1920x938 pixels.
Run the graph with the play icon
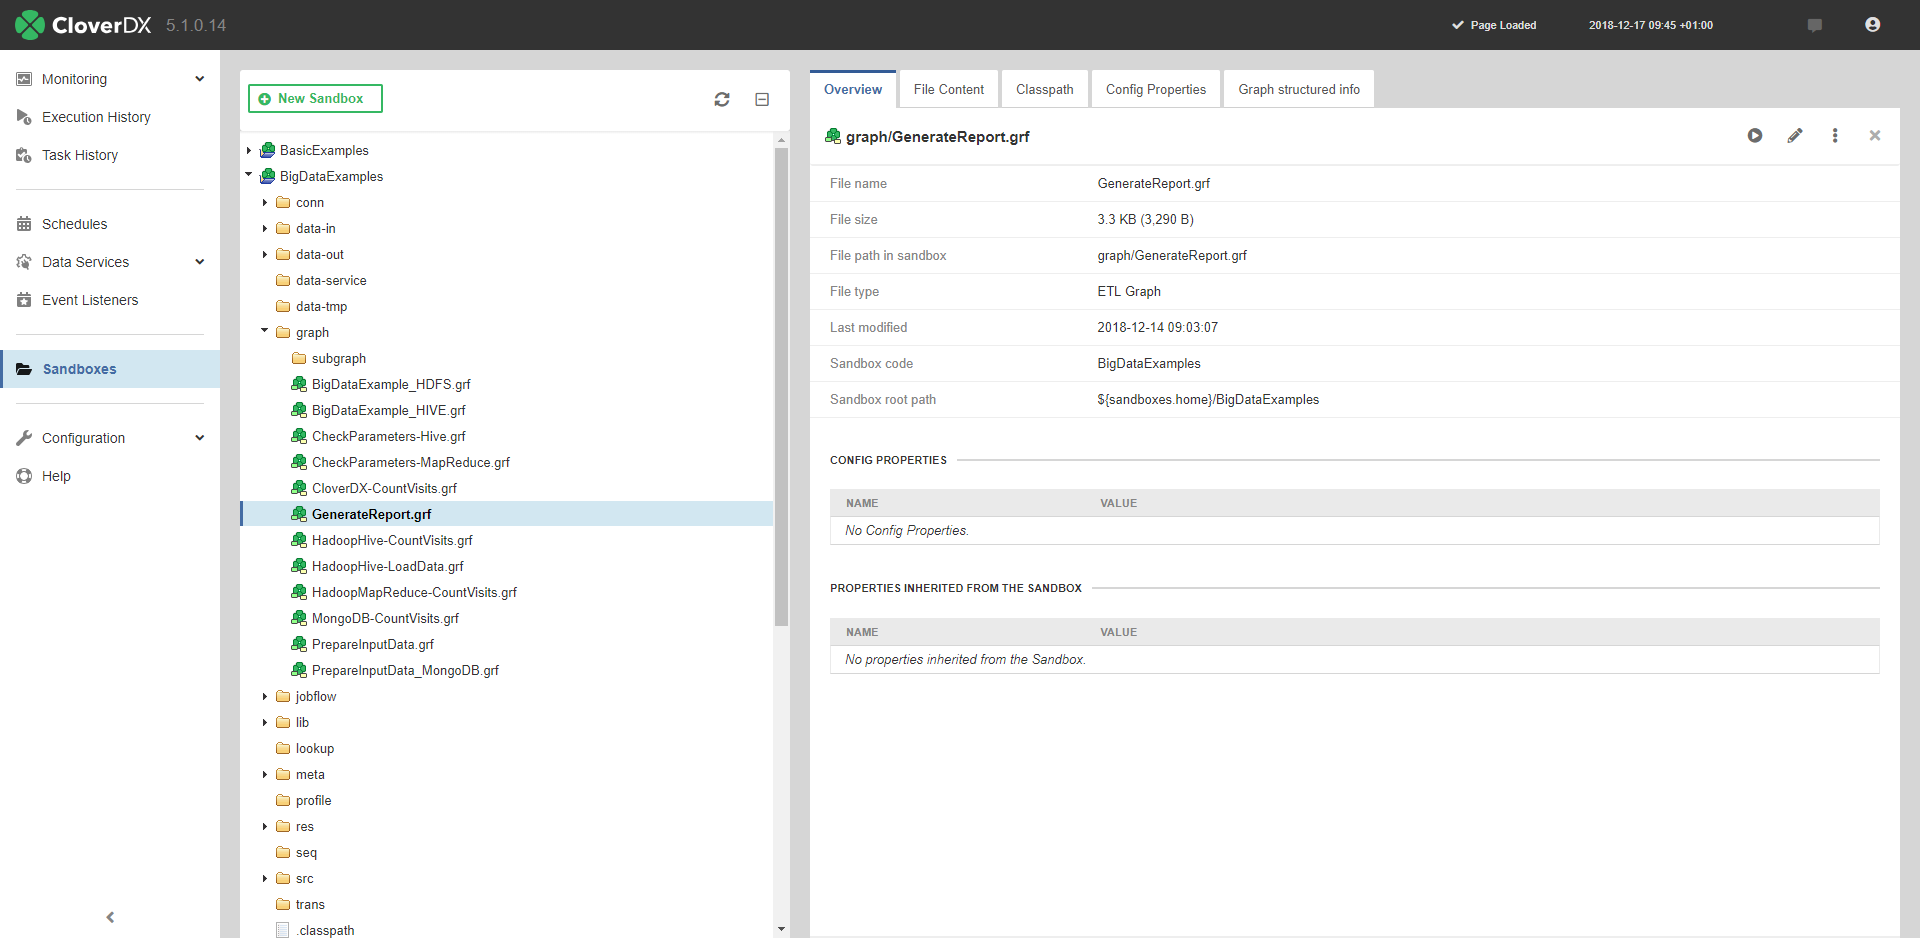coord(1755,136)
